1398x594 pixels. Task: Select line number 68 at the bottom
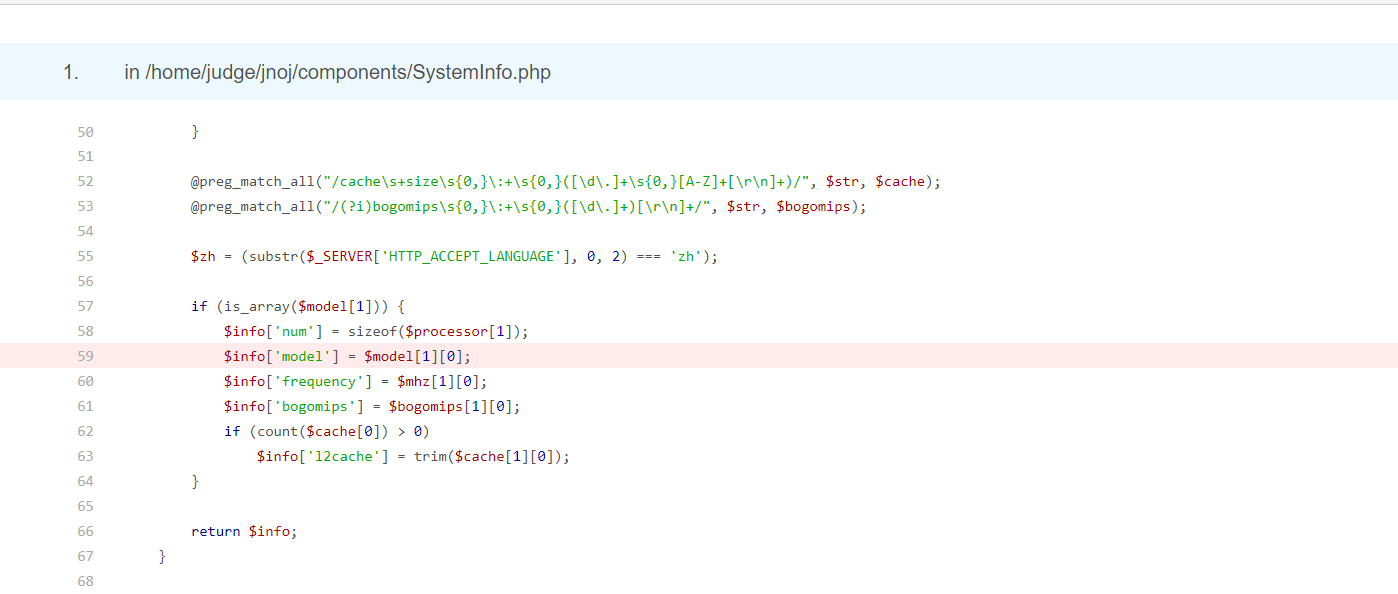85,581
